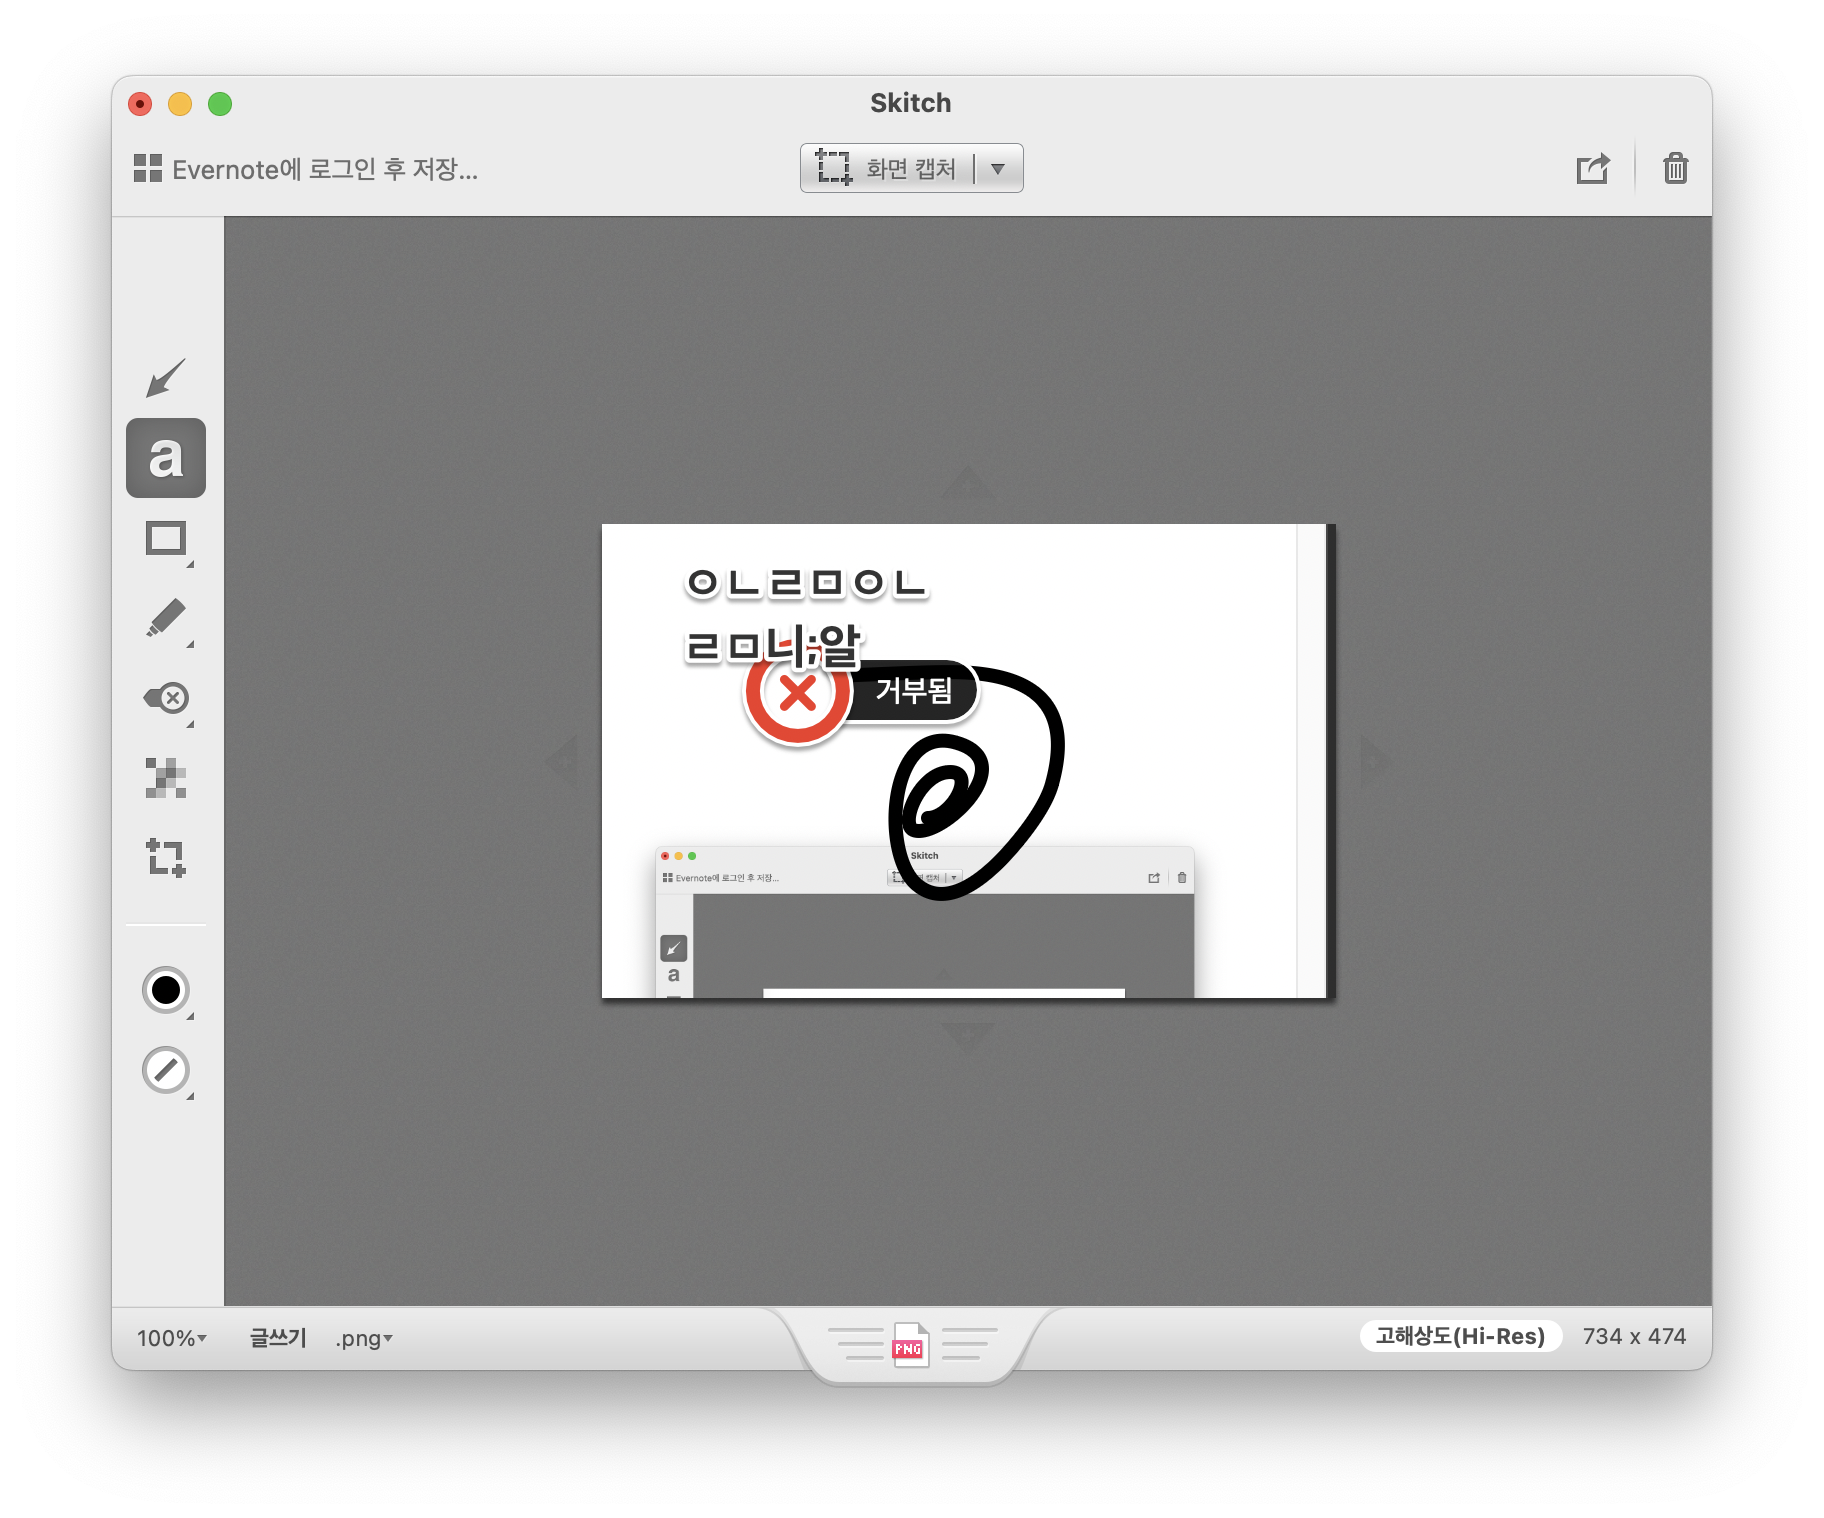Click the 화면 캡처 screen capture button
Image resolution: width=1824 pixels, height=1518 pixels.
click(886, 168)
